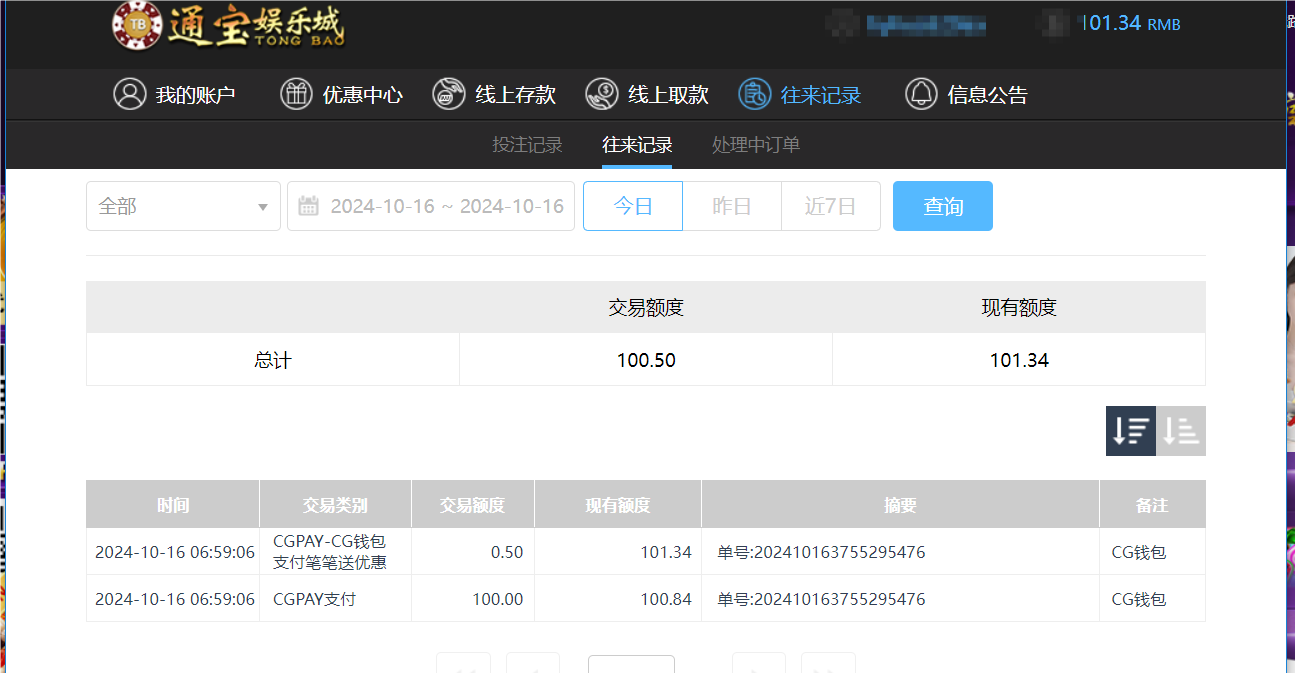1295x673 pixels.
Task: Select the 我的账户 account icon
Action: pos(128,94)
